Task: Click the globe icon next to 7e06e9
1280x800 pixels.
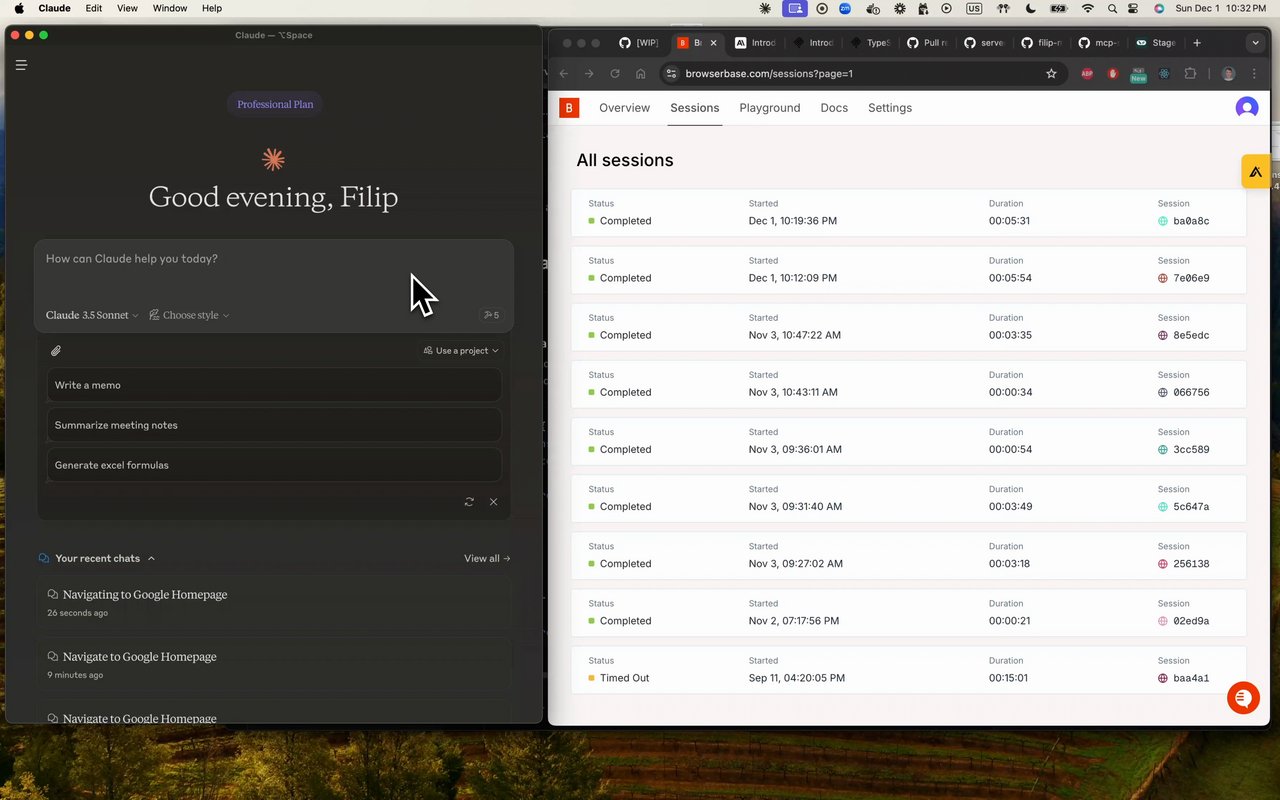Action: (x=1163, y=278)
